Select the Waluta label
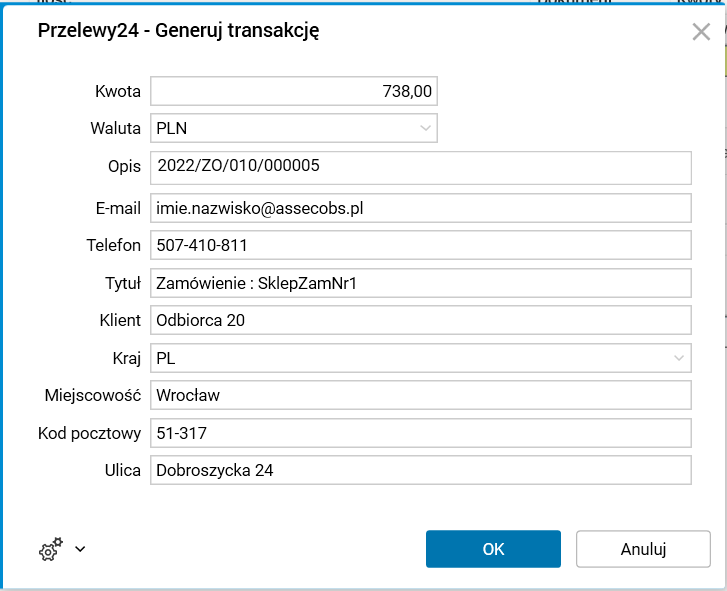This screenshot has height=591, width=727. pos(115,128)
